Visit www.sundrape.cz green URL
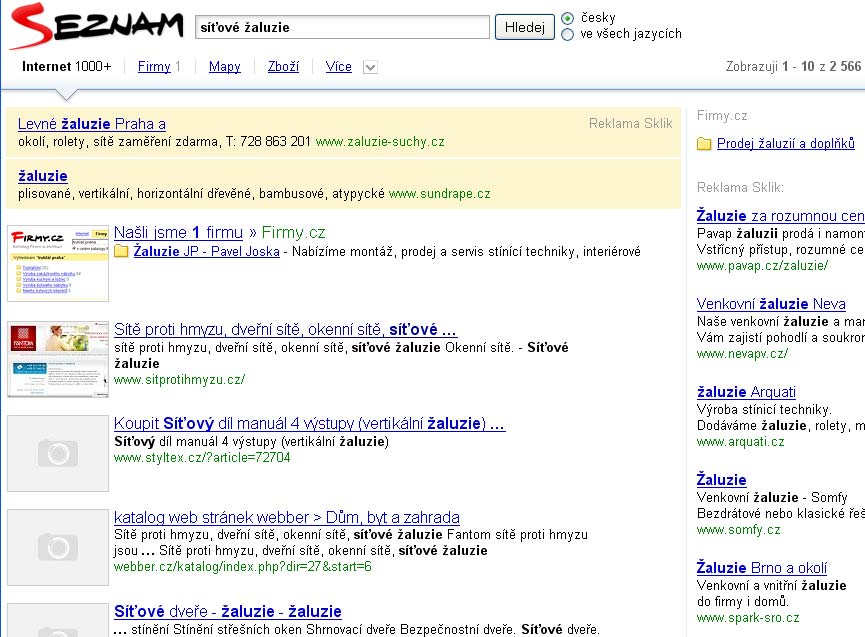865x637 pixels. [x=440, y=194]
